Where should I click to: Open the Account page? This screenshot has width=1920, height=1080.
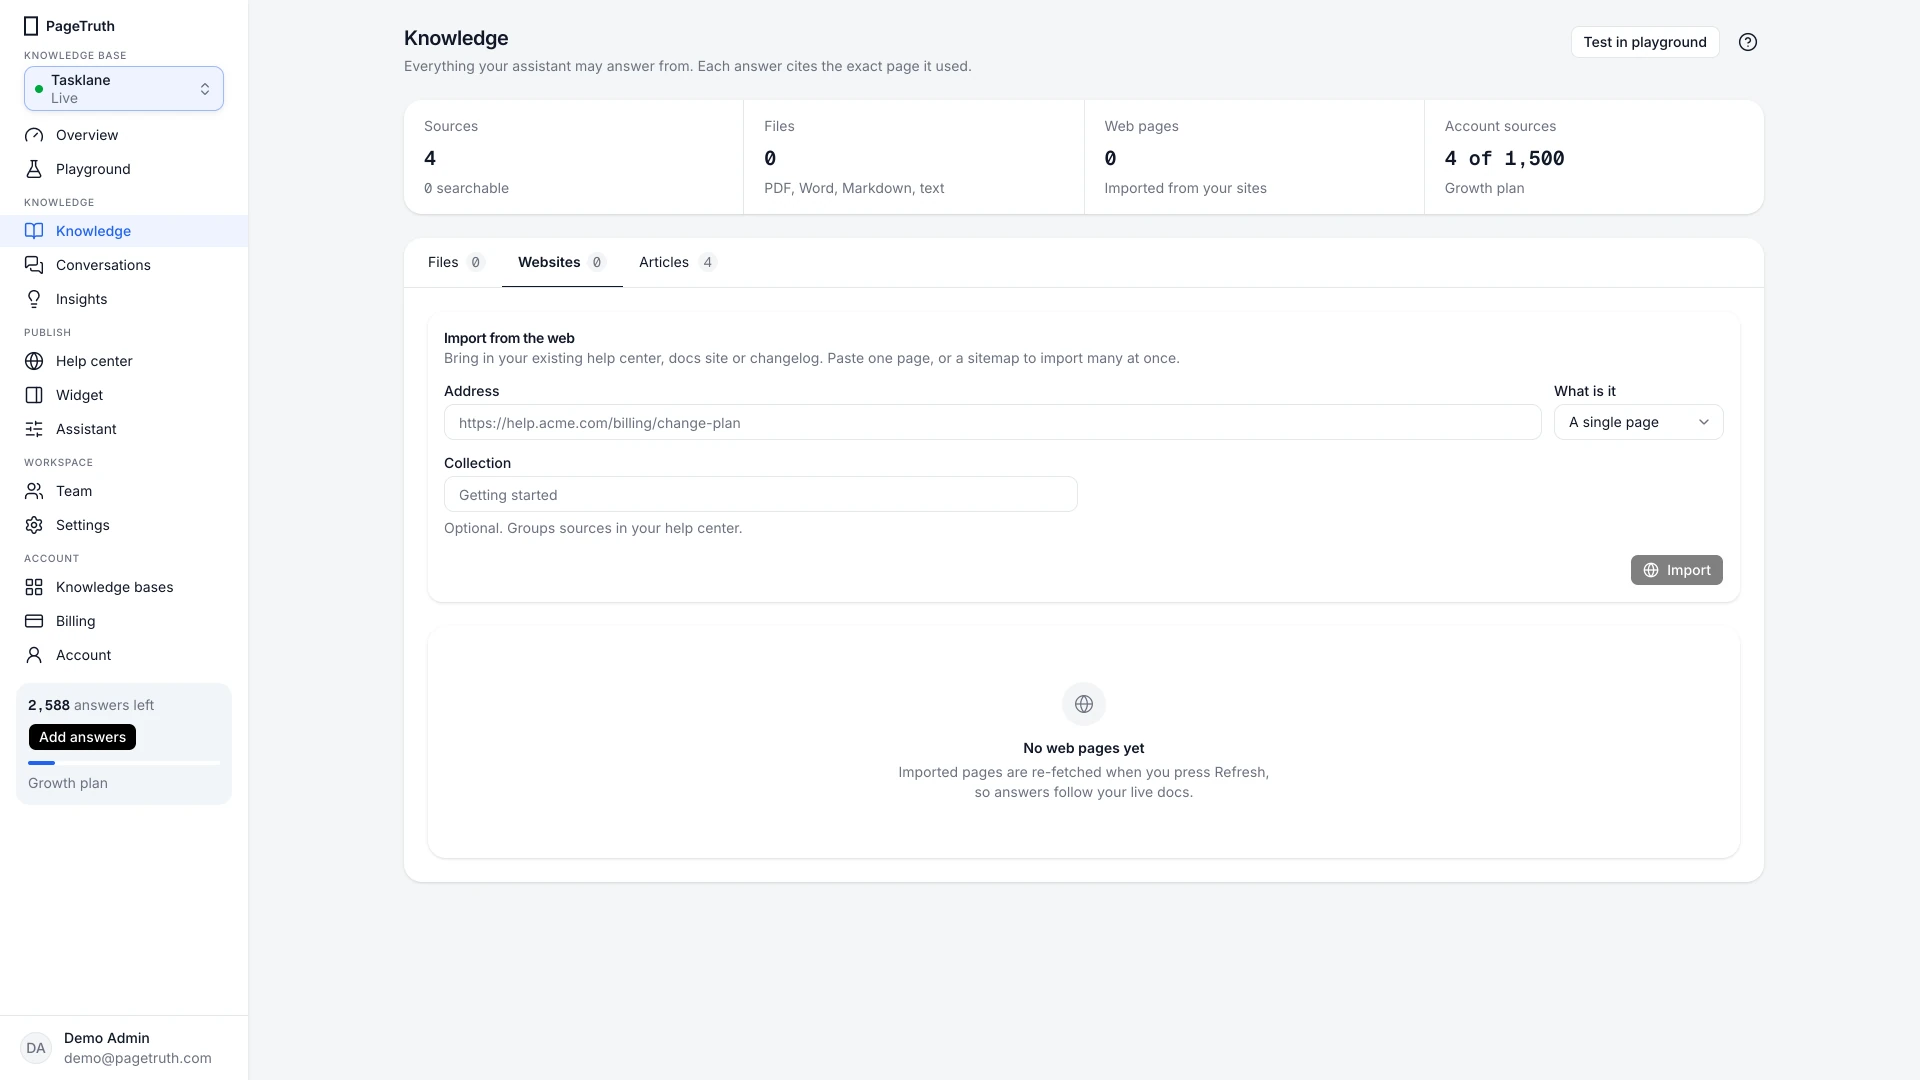124,655
